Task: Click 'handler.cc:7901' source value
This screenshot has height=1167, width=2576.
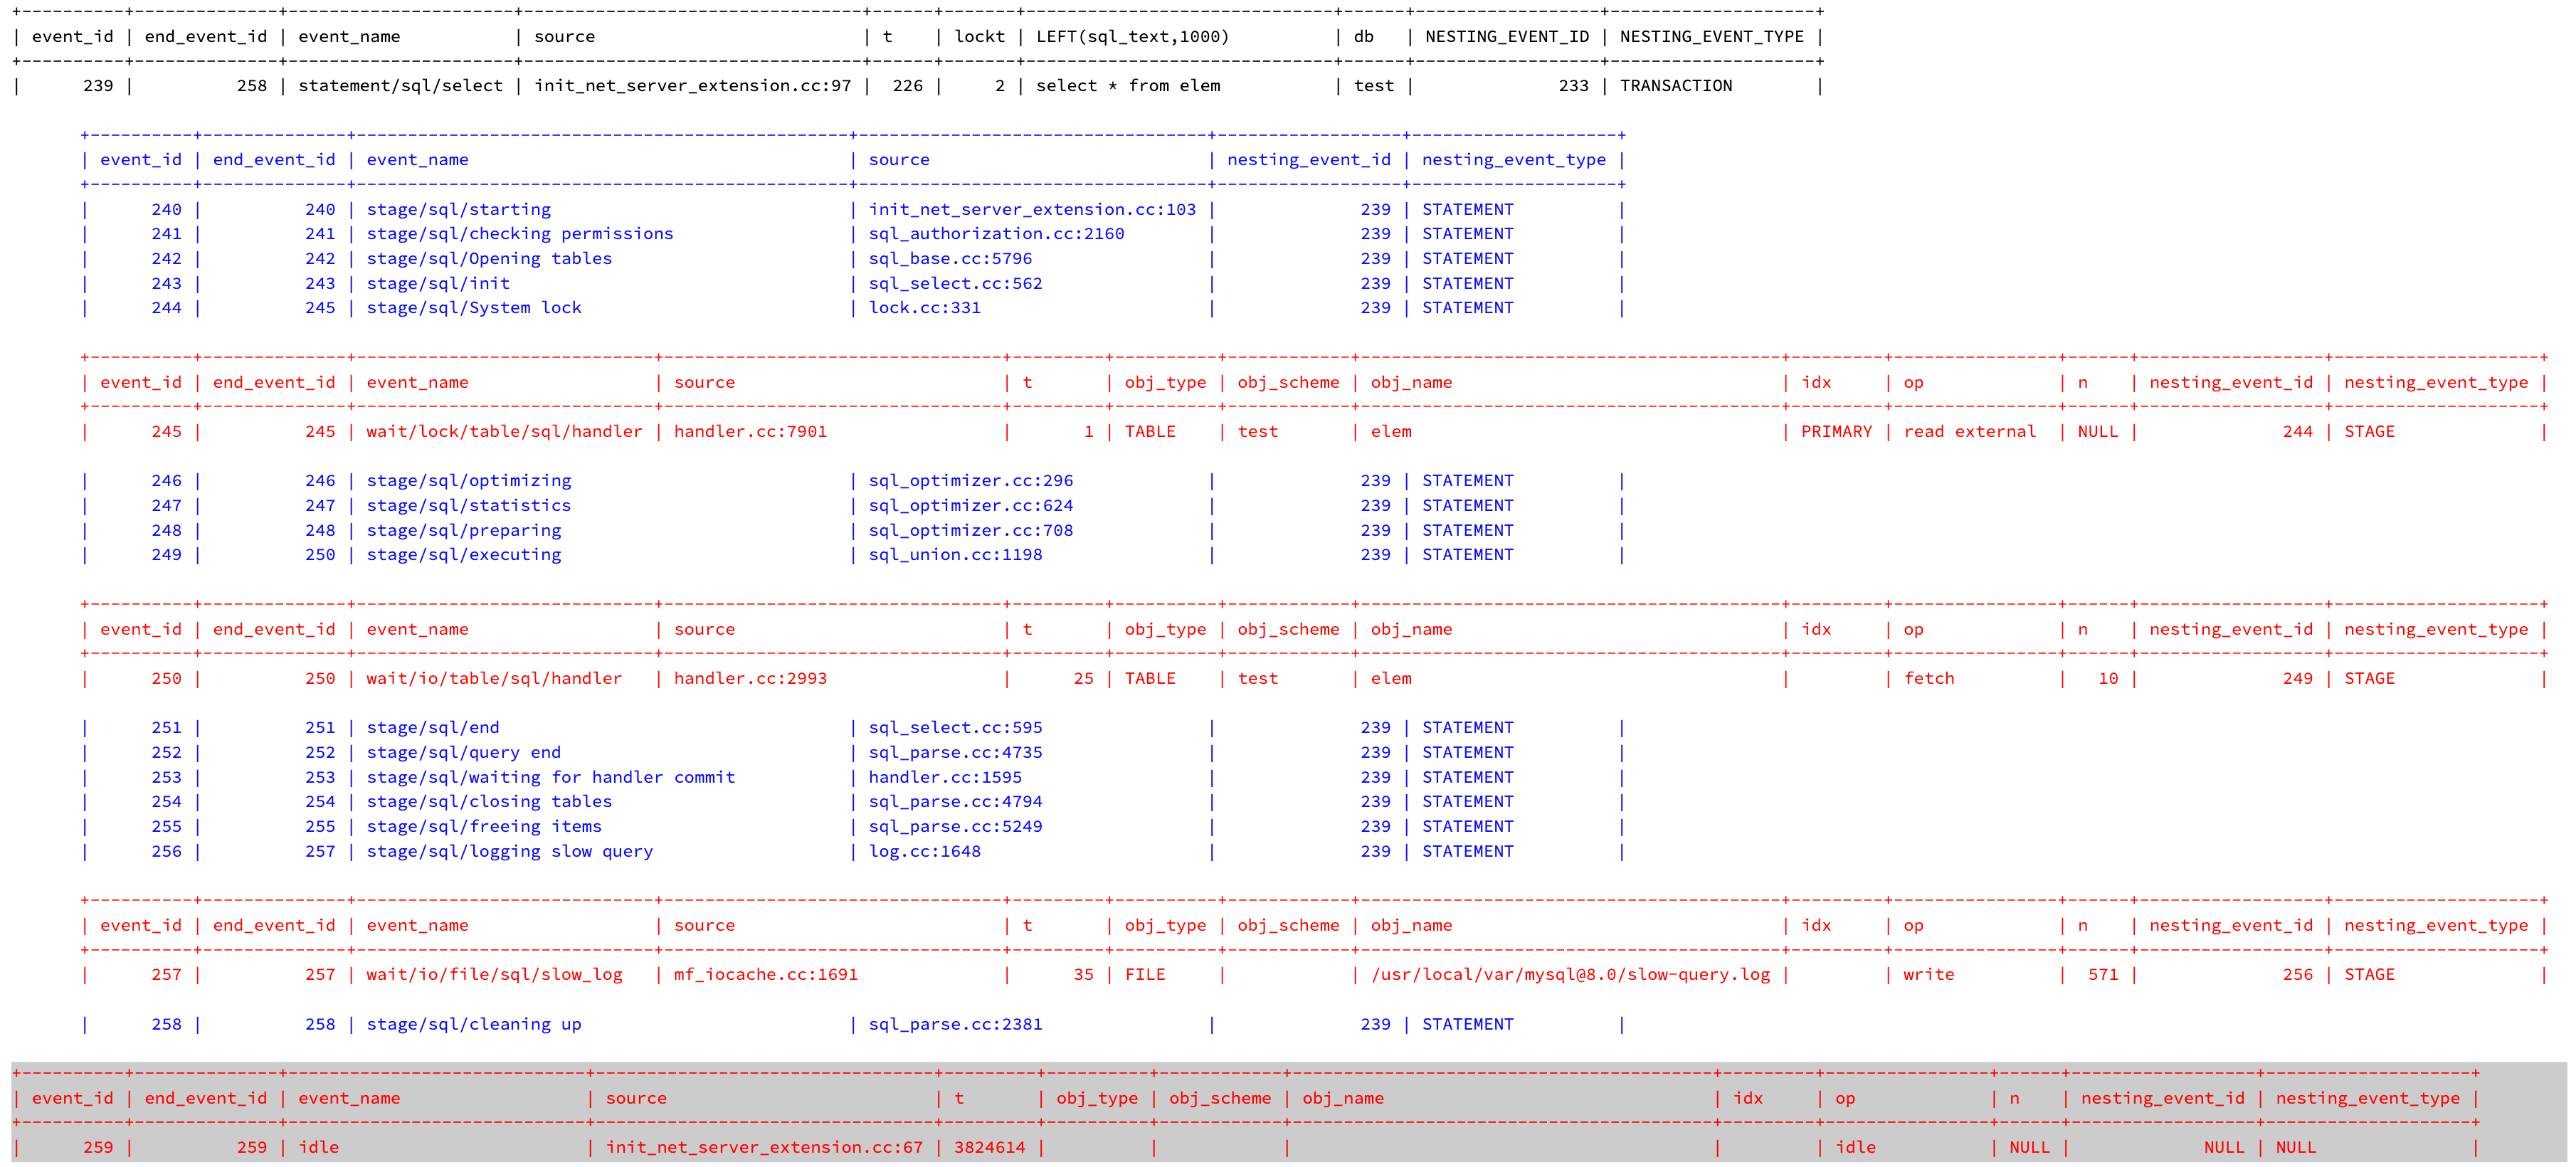Action: [750, 432]
